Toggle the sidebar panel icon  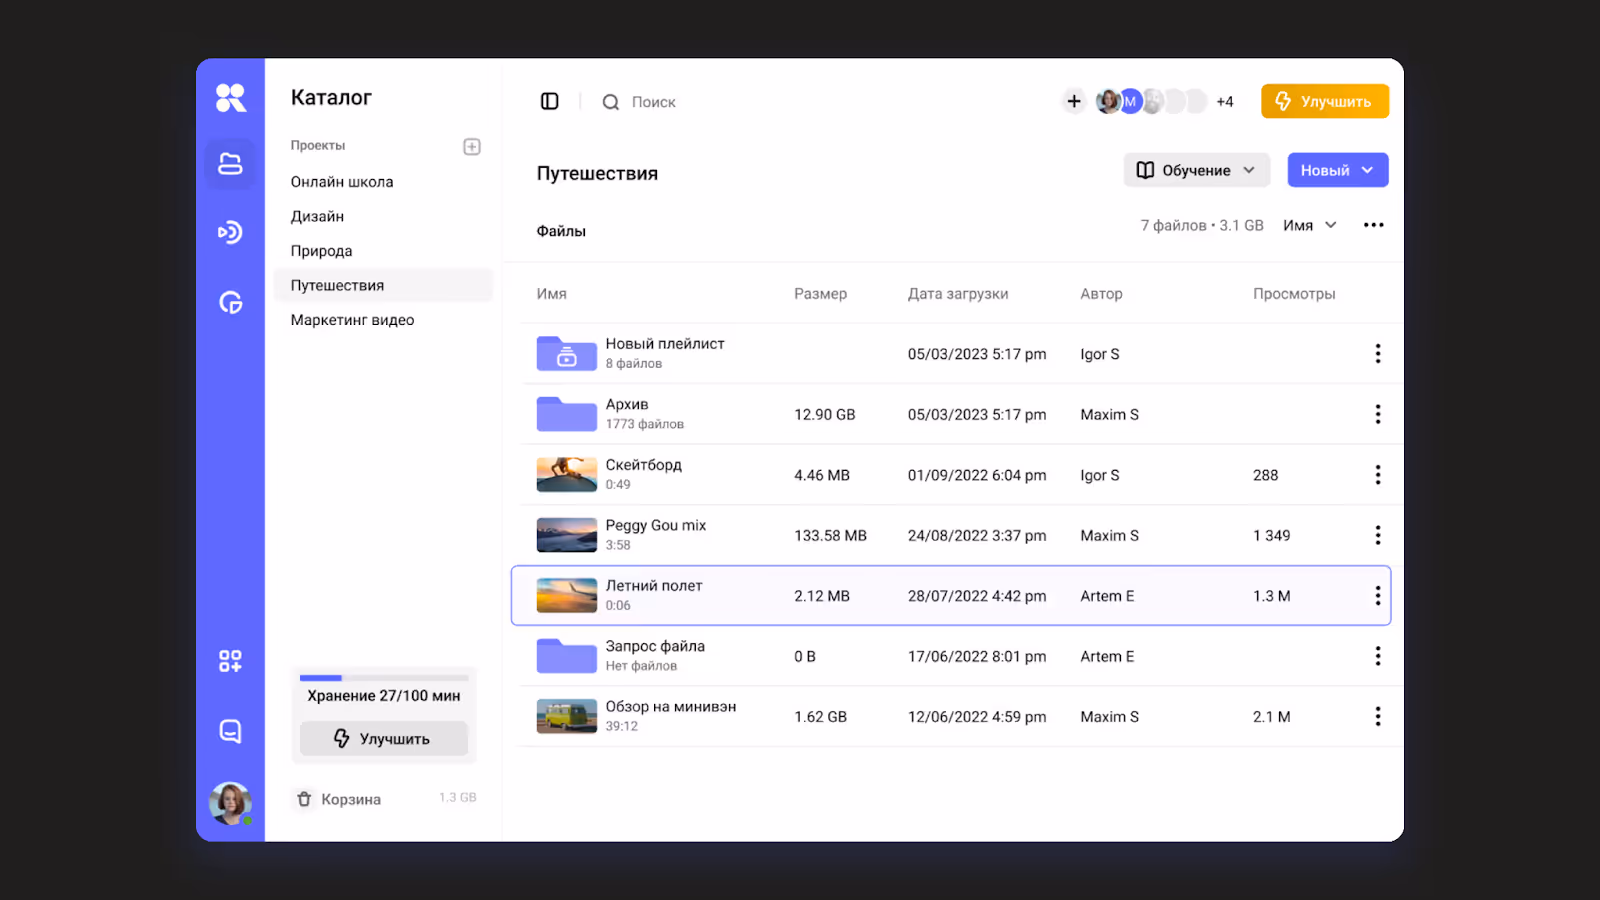(549, 101)
